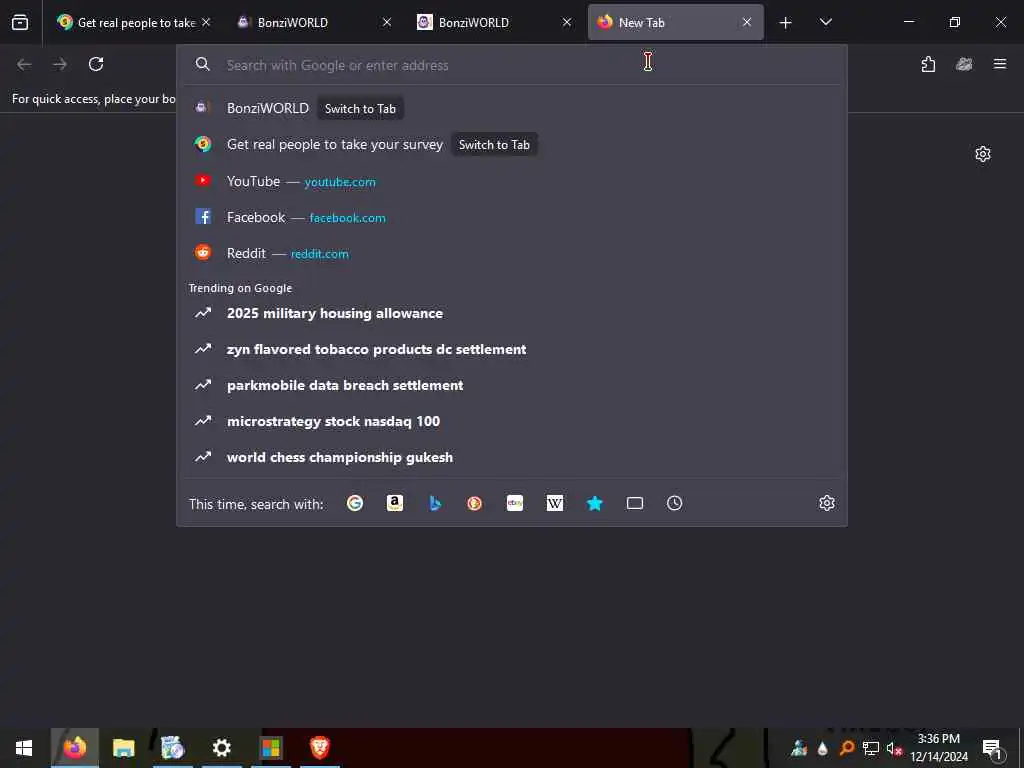The image size is (1024, 768).
Task: Open Settings gear in the taskbar
Action: coord(222,748)
